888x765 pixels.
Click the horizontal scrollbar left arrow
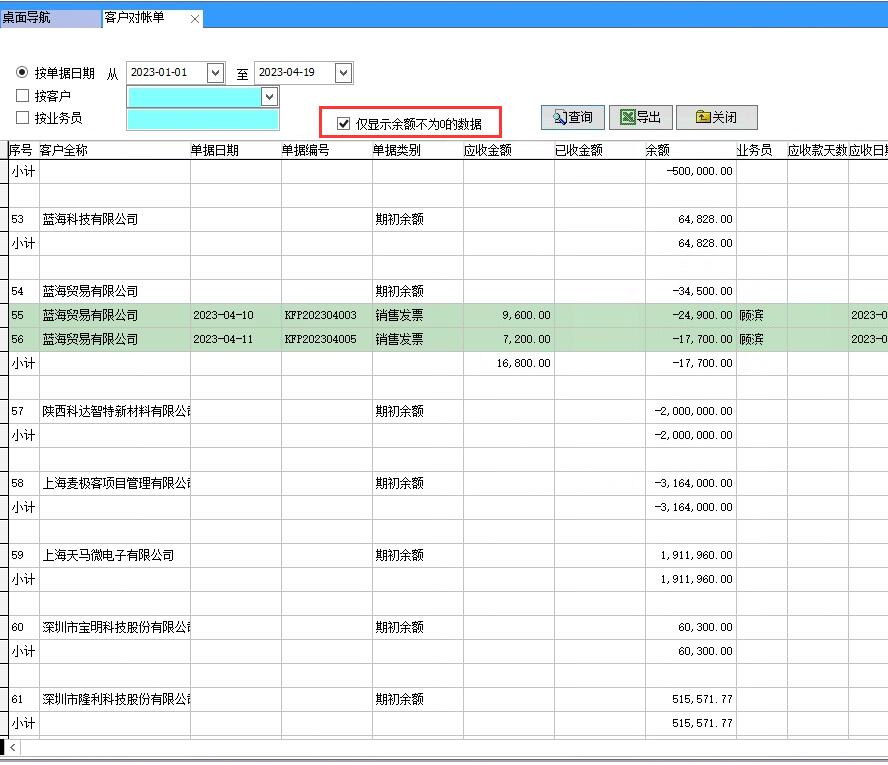[13, 747]
